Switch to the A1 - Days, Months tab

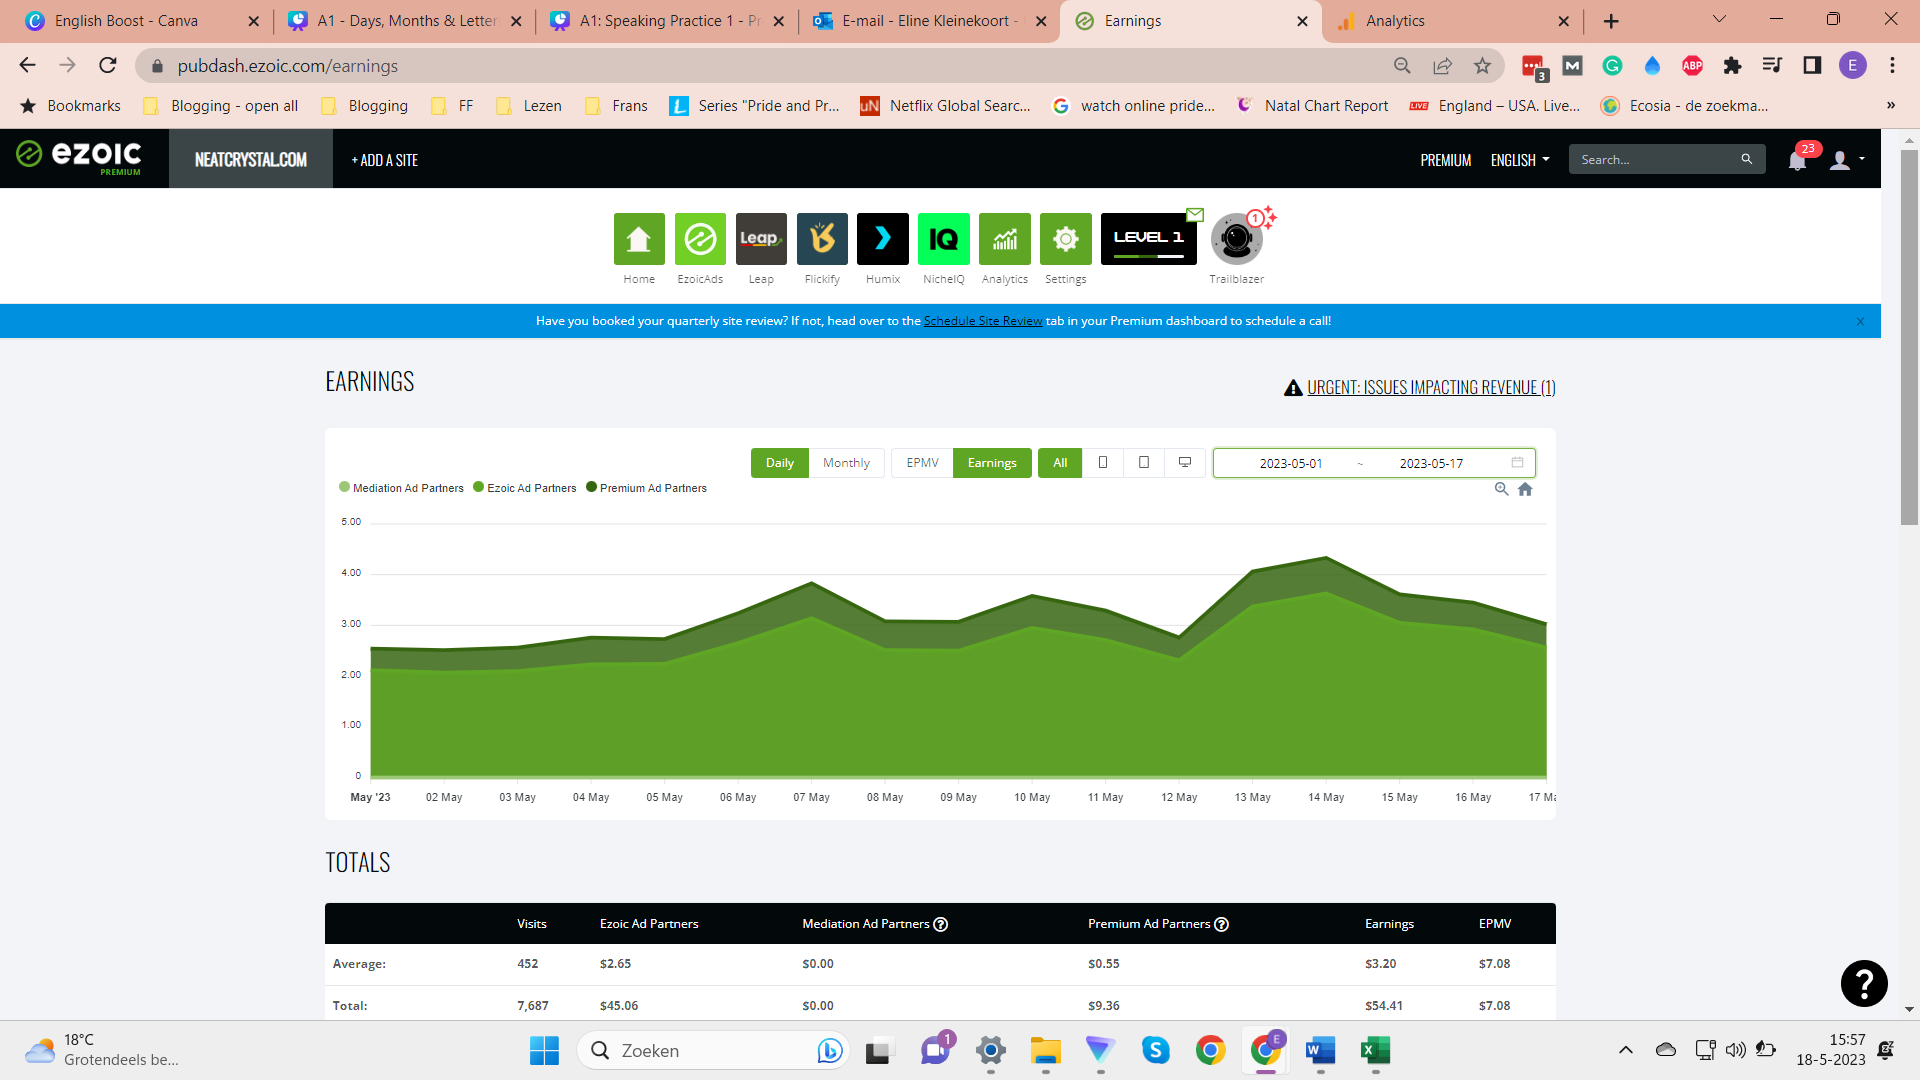click(406, 21)
